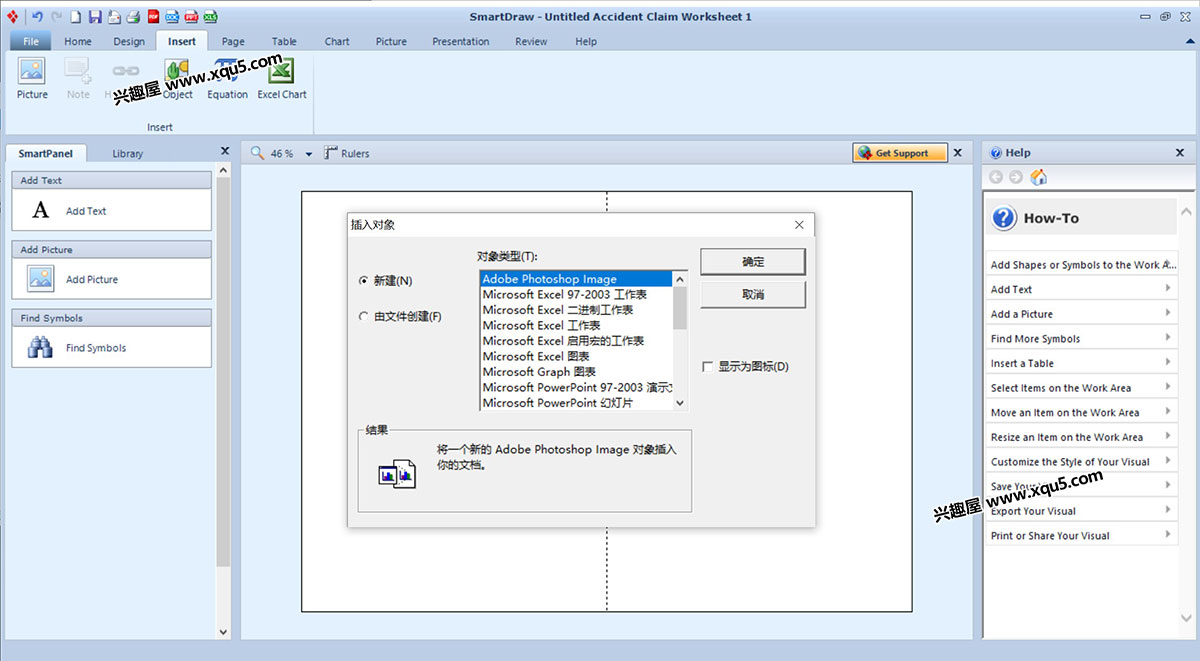Click the SmartDraw red logo icon
This screenshot has height=661, width=1200.
(x=13, y=16)
